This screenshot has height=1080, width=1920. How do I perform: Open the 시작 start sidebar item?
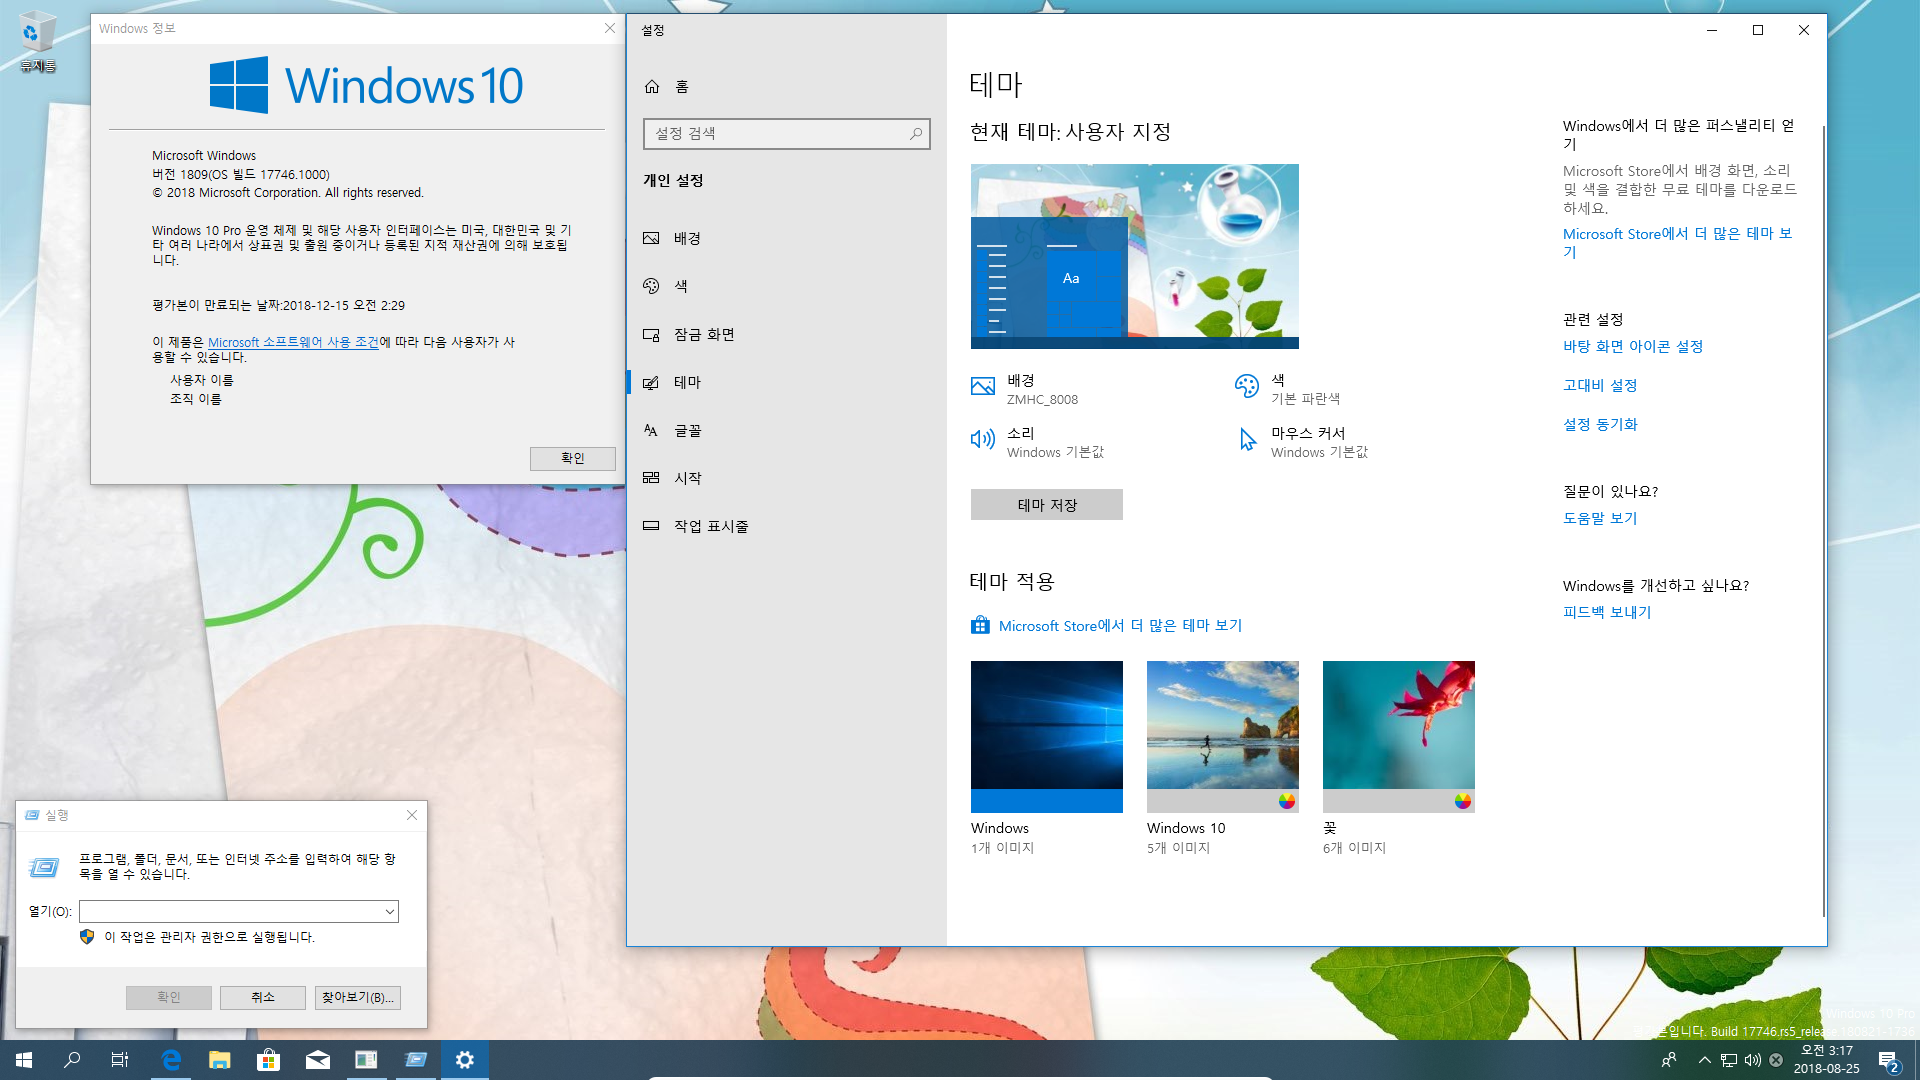[786, 478]
